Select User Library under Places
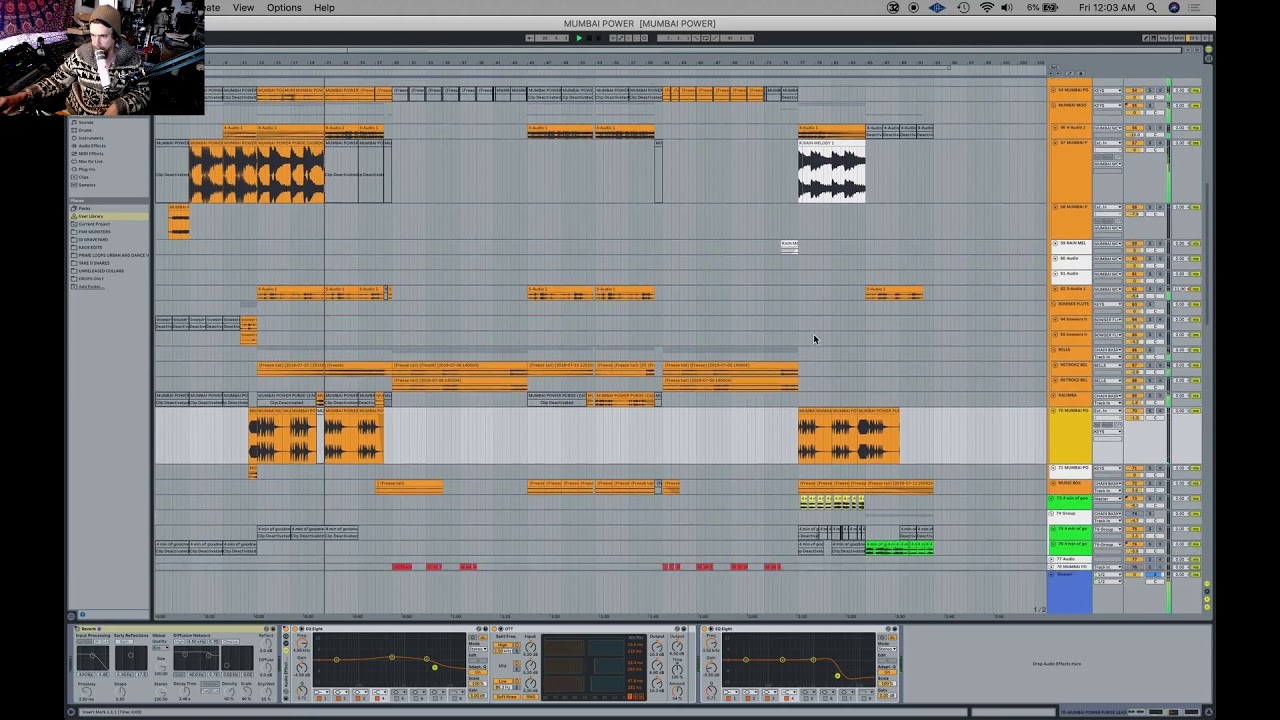The width and height of the screenshot is (1280, 720). point(91,216)
